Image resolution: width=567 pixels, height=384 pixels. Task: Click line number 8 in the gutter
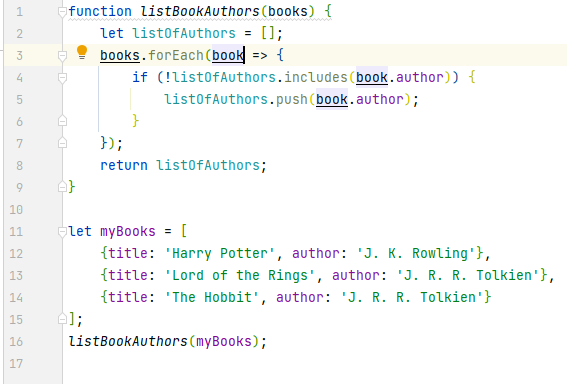point(20,166)
